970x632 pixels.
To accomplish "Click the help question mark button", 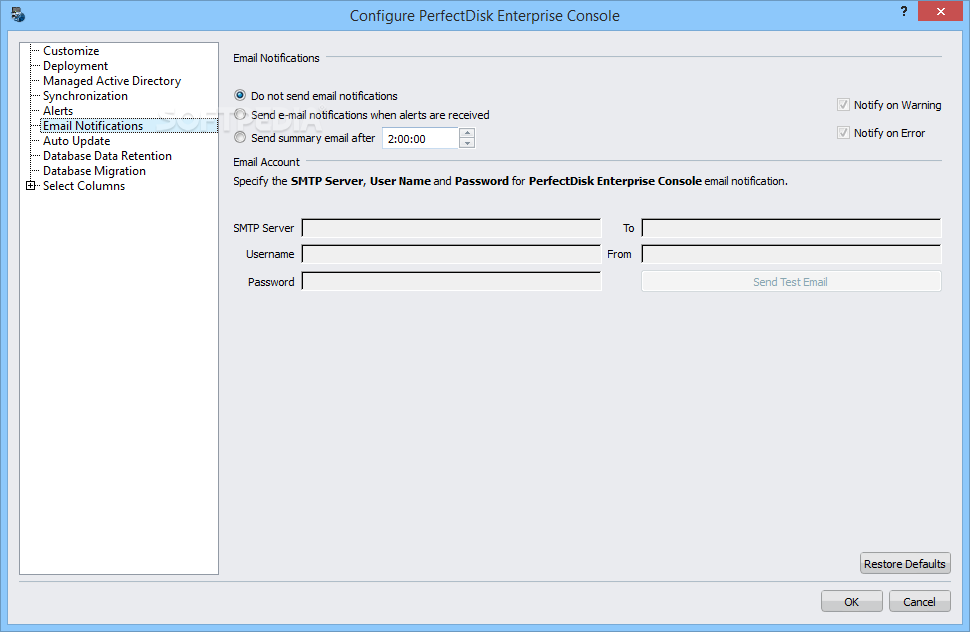I will point(904,11).
